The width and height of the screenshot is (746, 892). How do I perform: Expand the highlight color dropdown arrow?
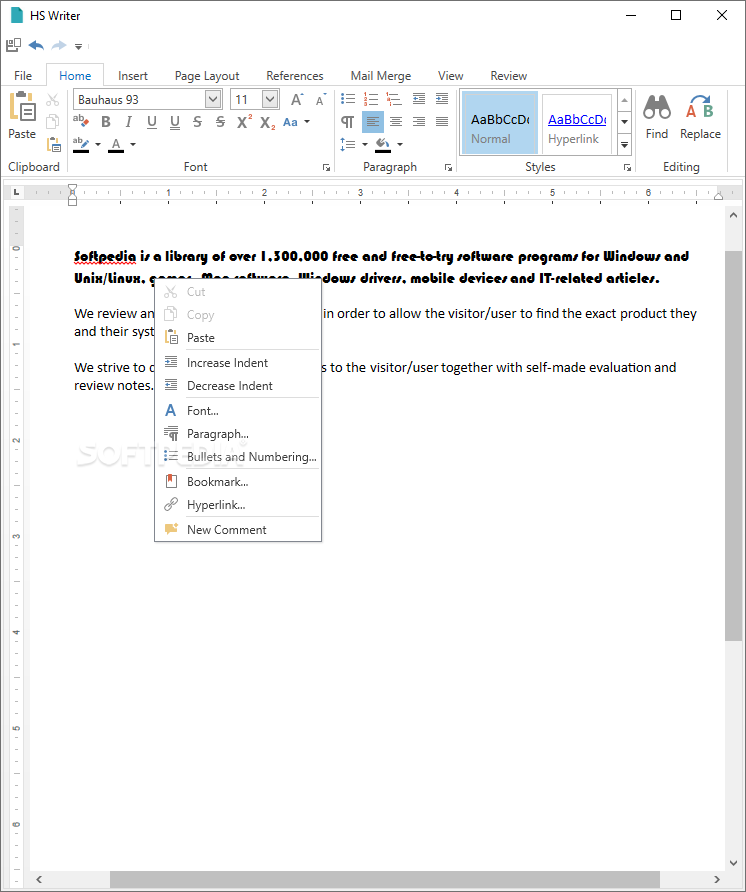point(98,144)
